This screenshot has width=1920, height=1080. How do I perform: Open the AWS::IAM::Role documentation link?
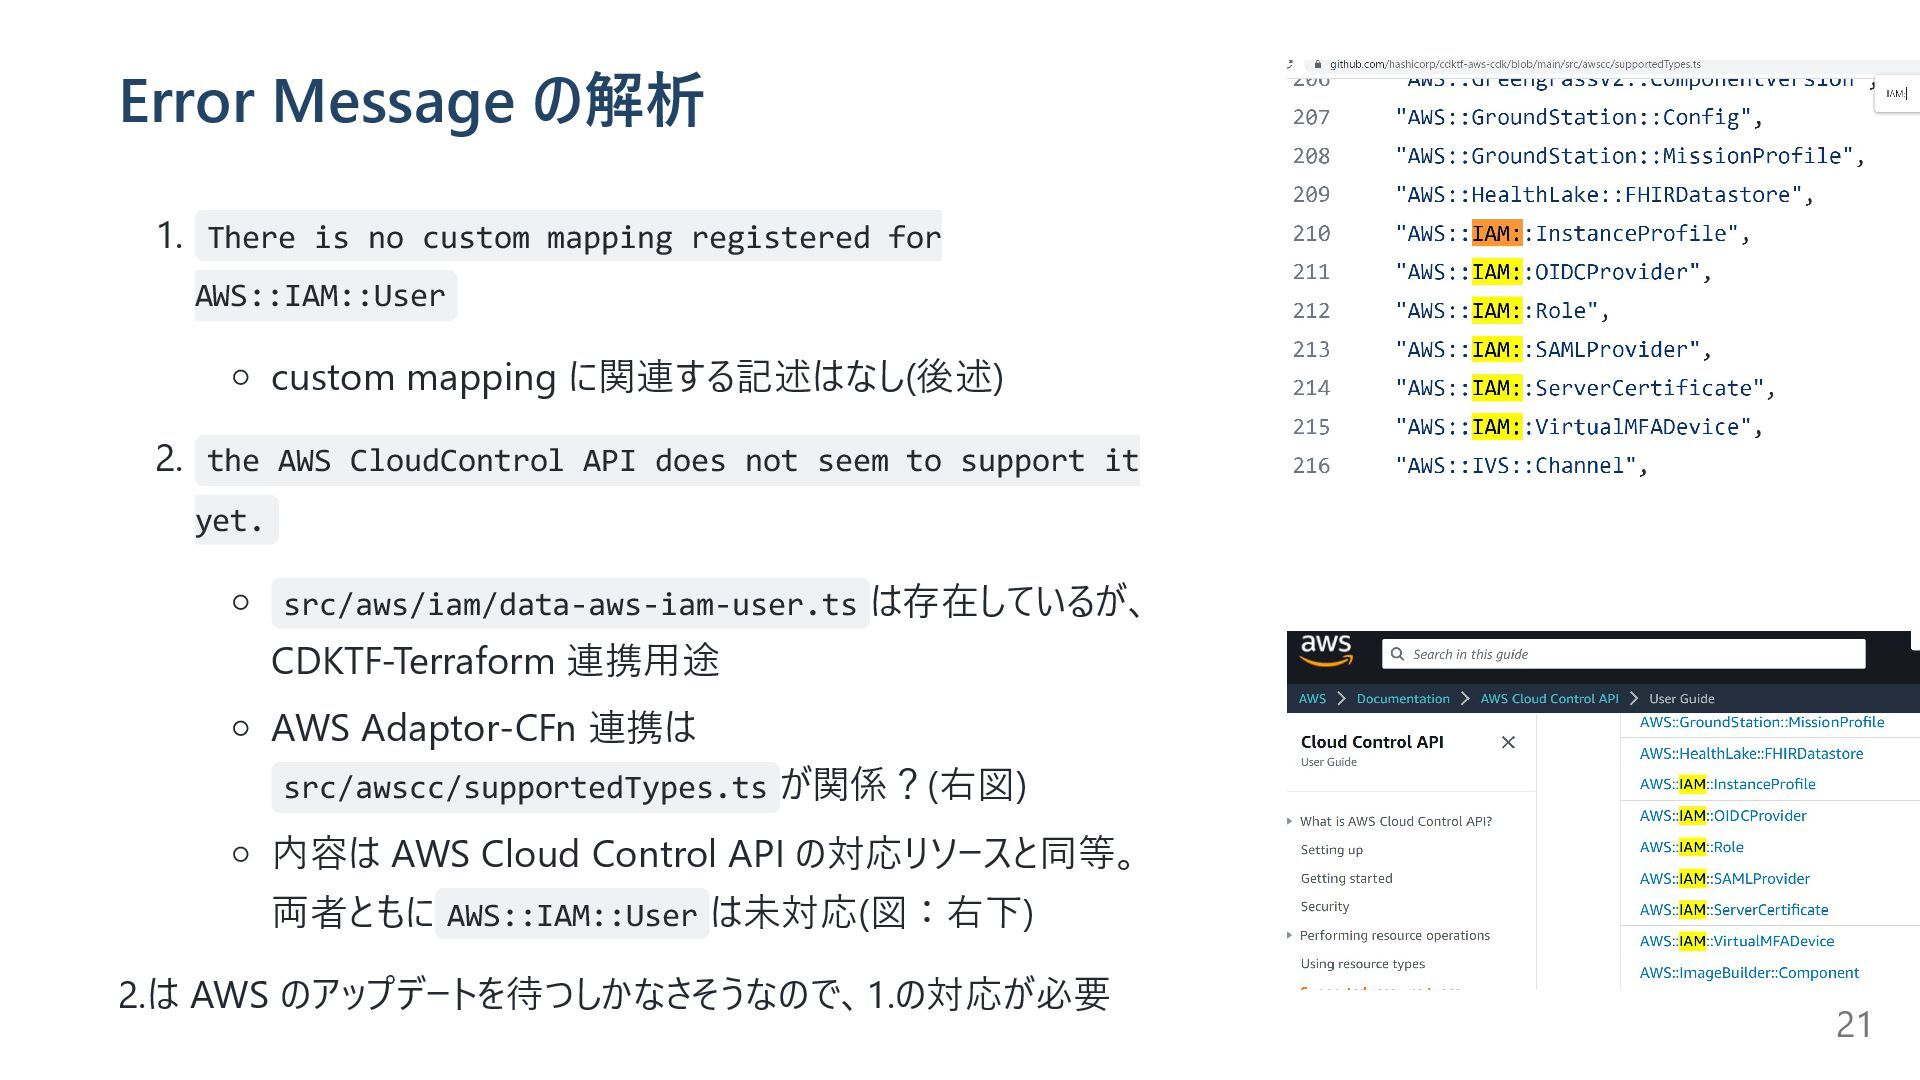[x=1691, y=847]
